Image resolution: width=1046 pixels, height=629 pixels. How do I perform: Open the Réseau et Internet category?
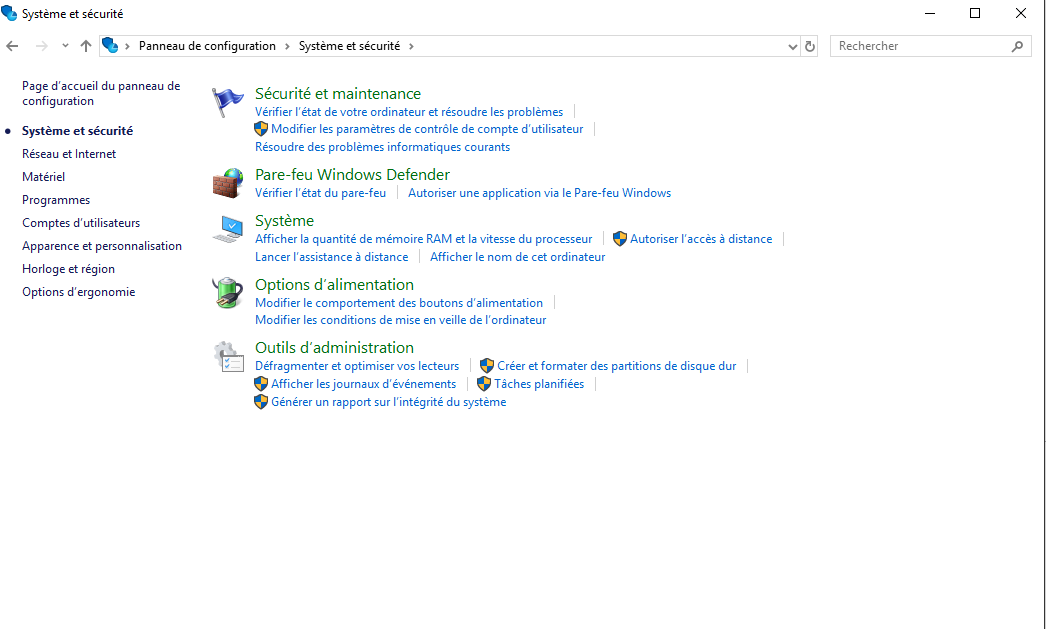[69, 154]
